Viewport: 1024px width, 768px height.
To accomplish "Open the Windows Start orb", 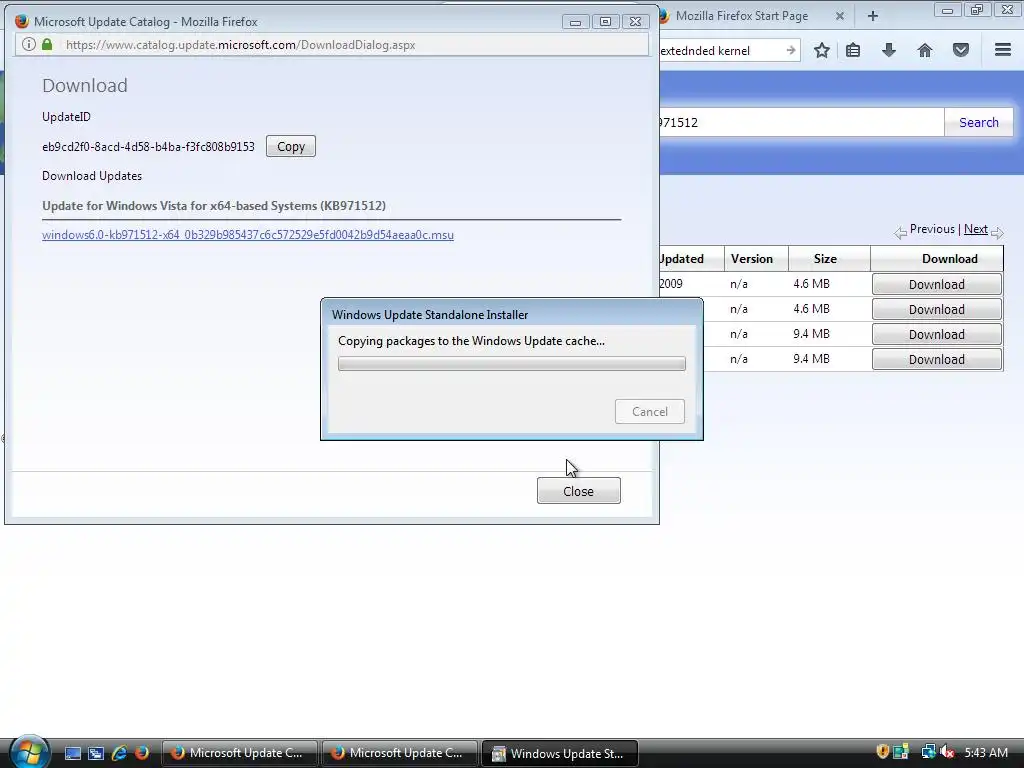I will coord(29,751).
